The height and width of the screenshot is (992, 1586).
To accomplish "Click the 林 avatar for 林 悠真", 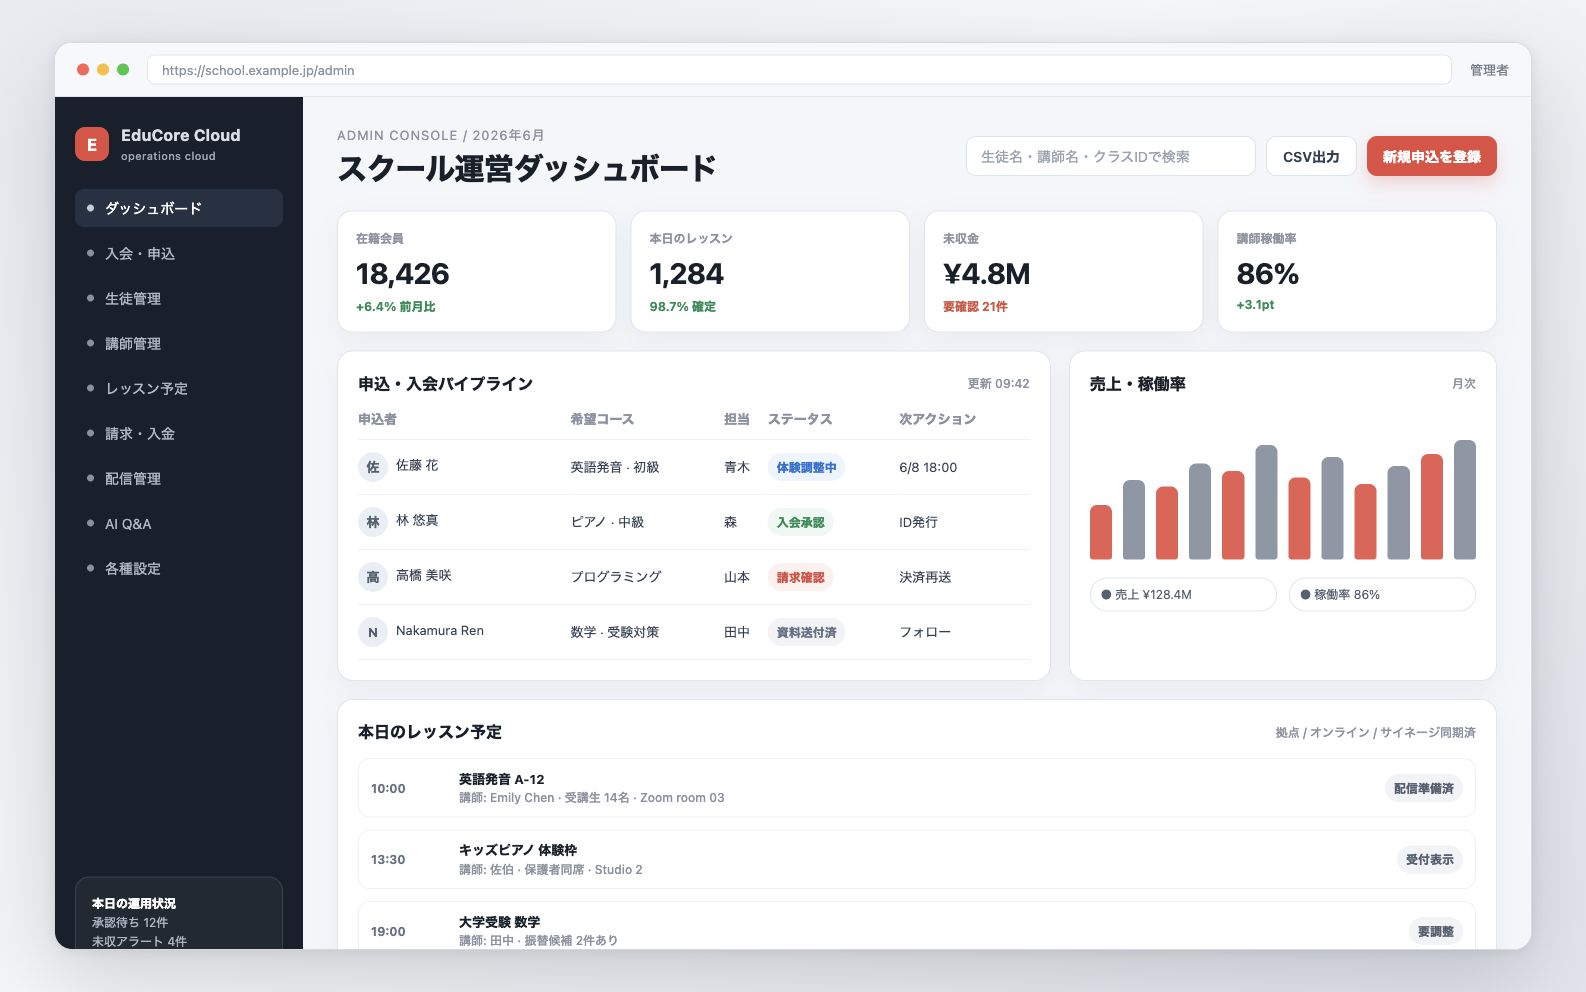I will 372,522.
